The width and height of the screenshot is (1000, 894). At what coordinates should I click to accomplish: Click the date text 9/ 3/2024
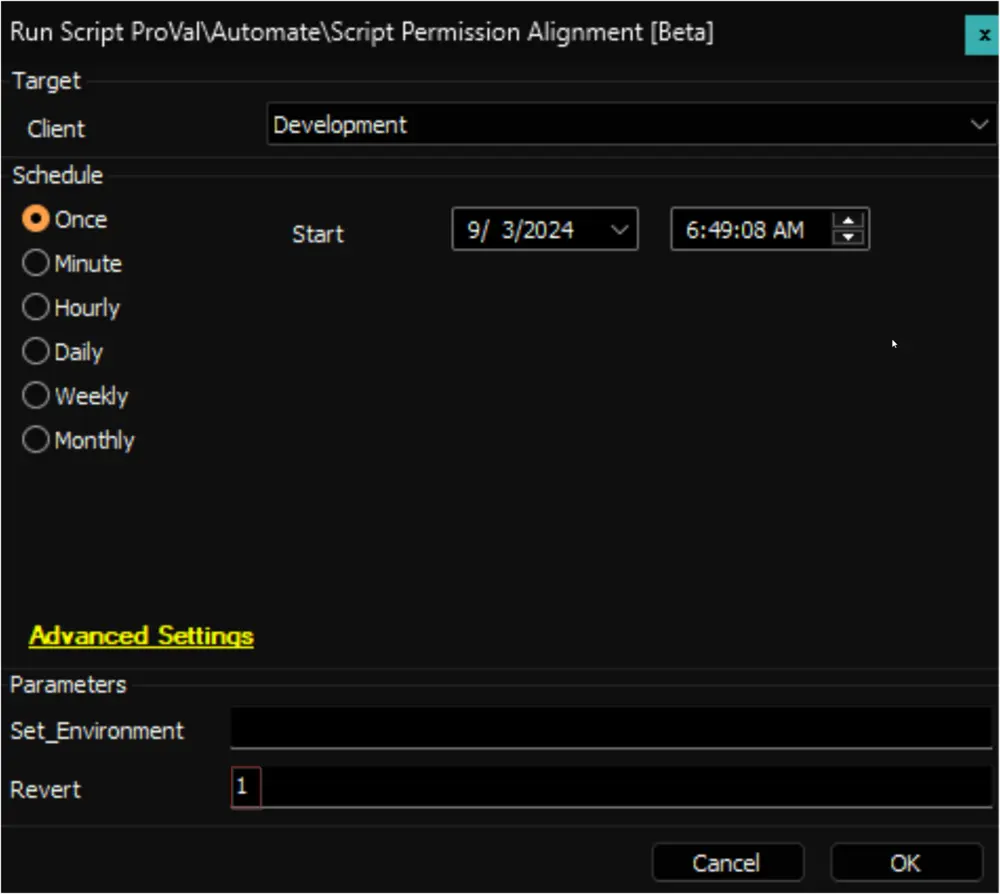pyautogui.click(x=520, y=230)
